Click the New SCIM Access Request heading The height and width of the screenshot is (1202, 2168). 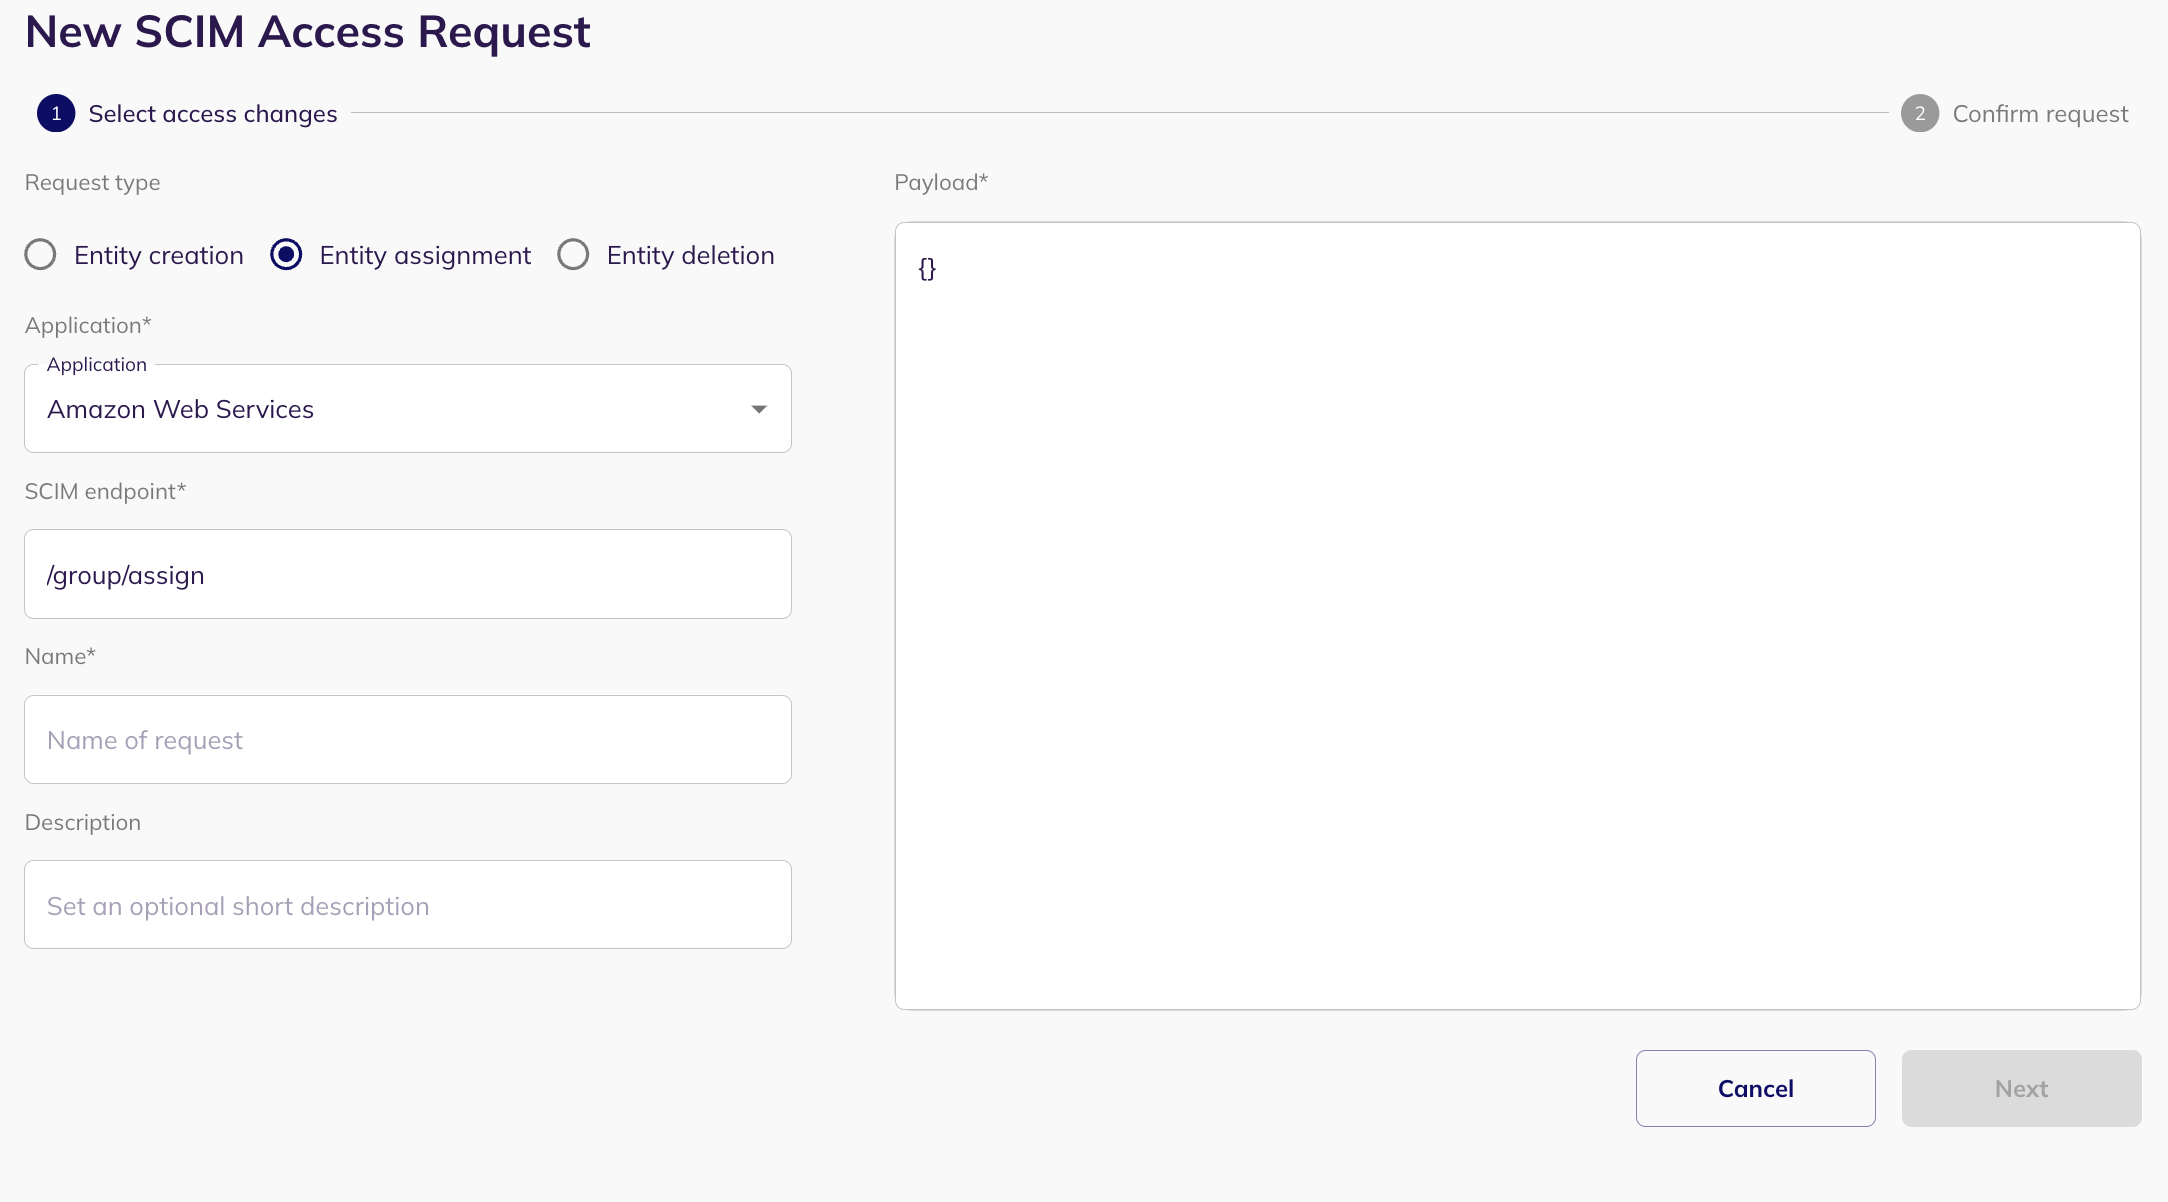coord(308,32)
